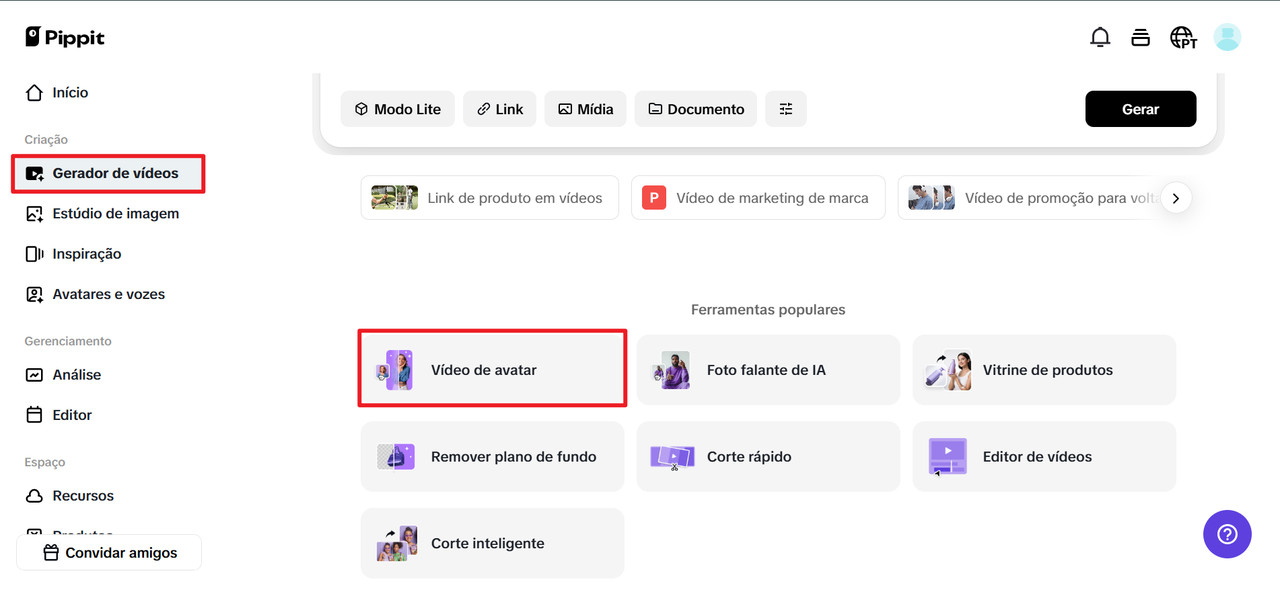
Task: Open the Foto falante de IA tool
Action: (x=768, y=370)
